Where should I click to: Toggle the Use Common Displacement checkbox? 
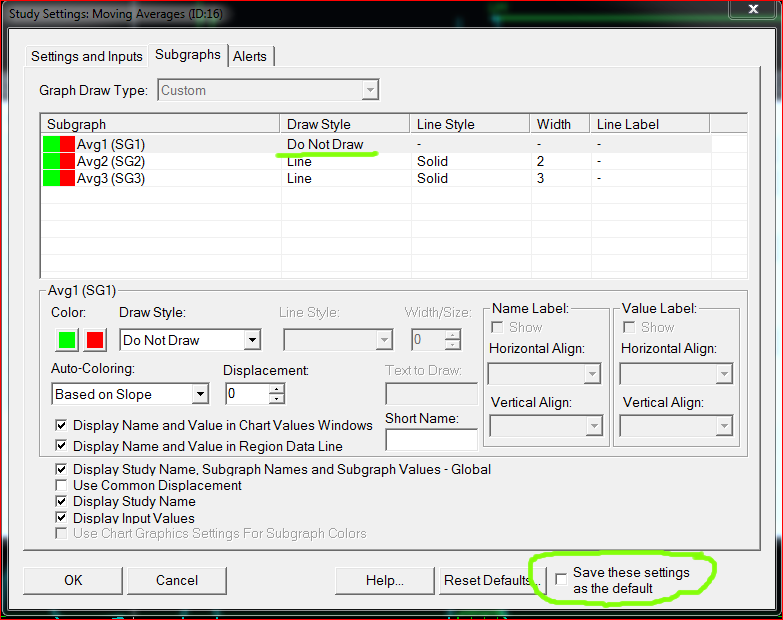coord(62,485)
